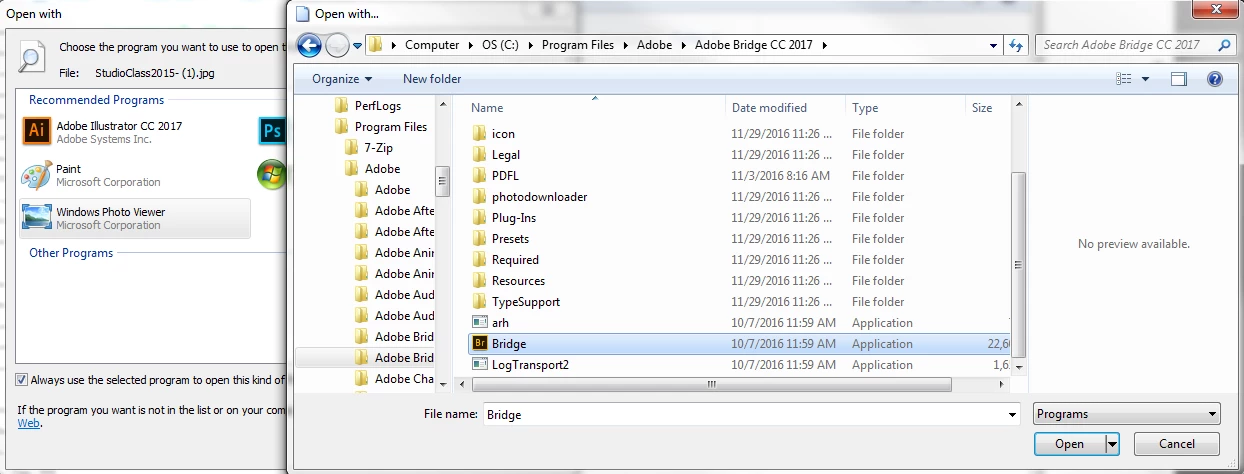Open the File name history dropdown
Screen dimensions: 1244x474
(x=1013, y=414)
